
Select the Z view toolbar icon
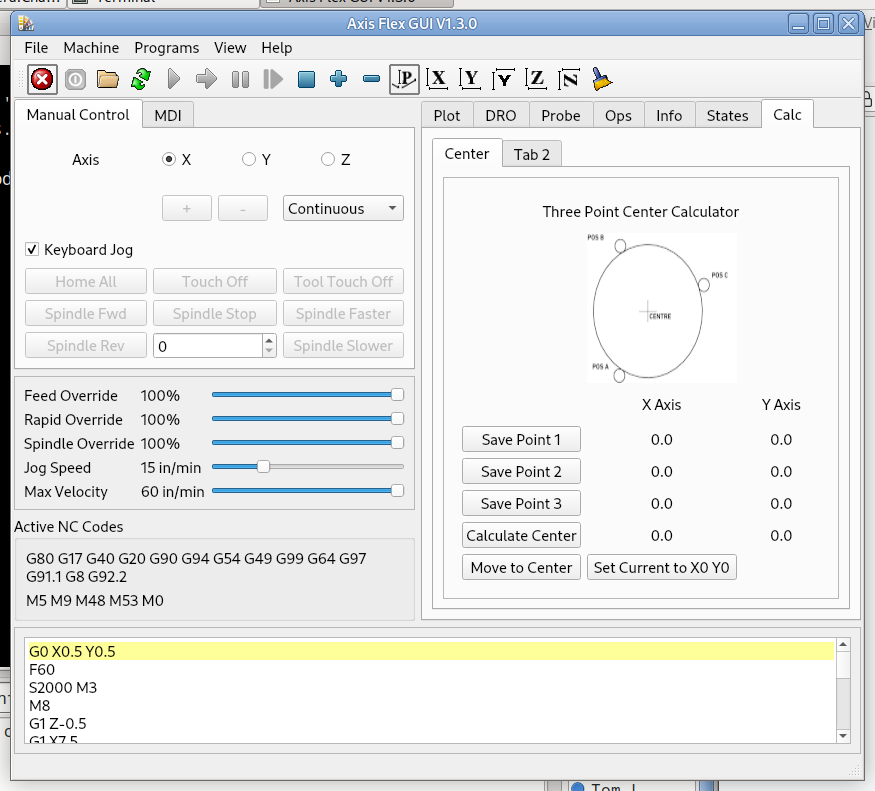coord(536,79)
